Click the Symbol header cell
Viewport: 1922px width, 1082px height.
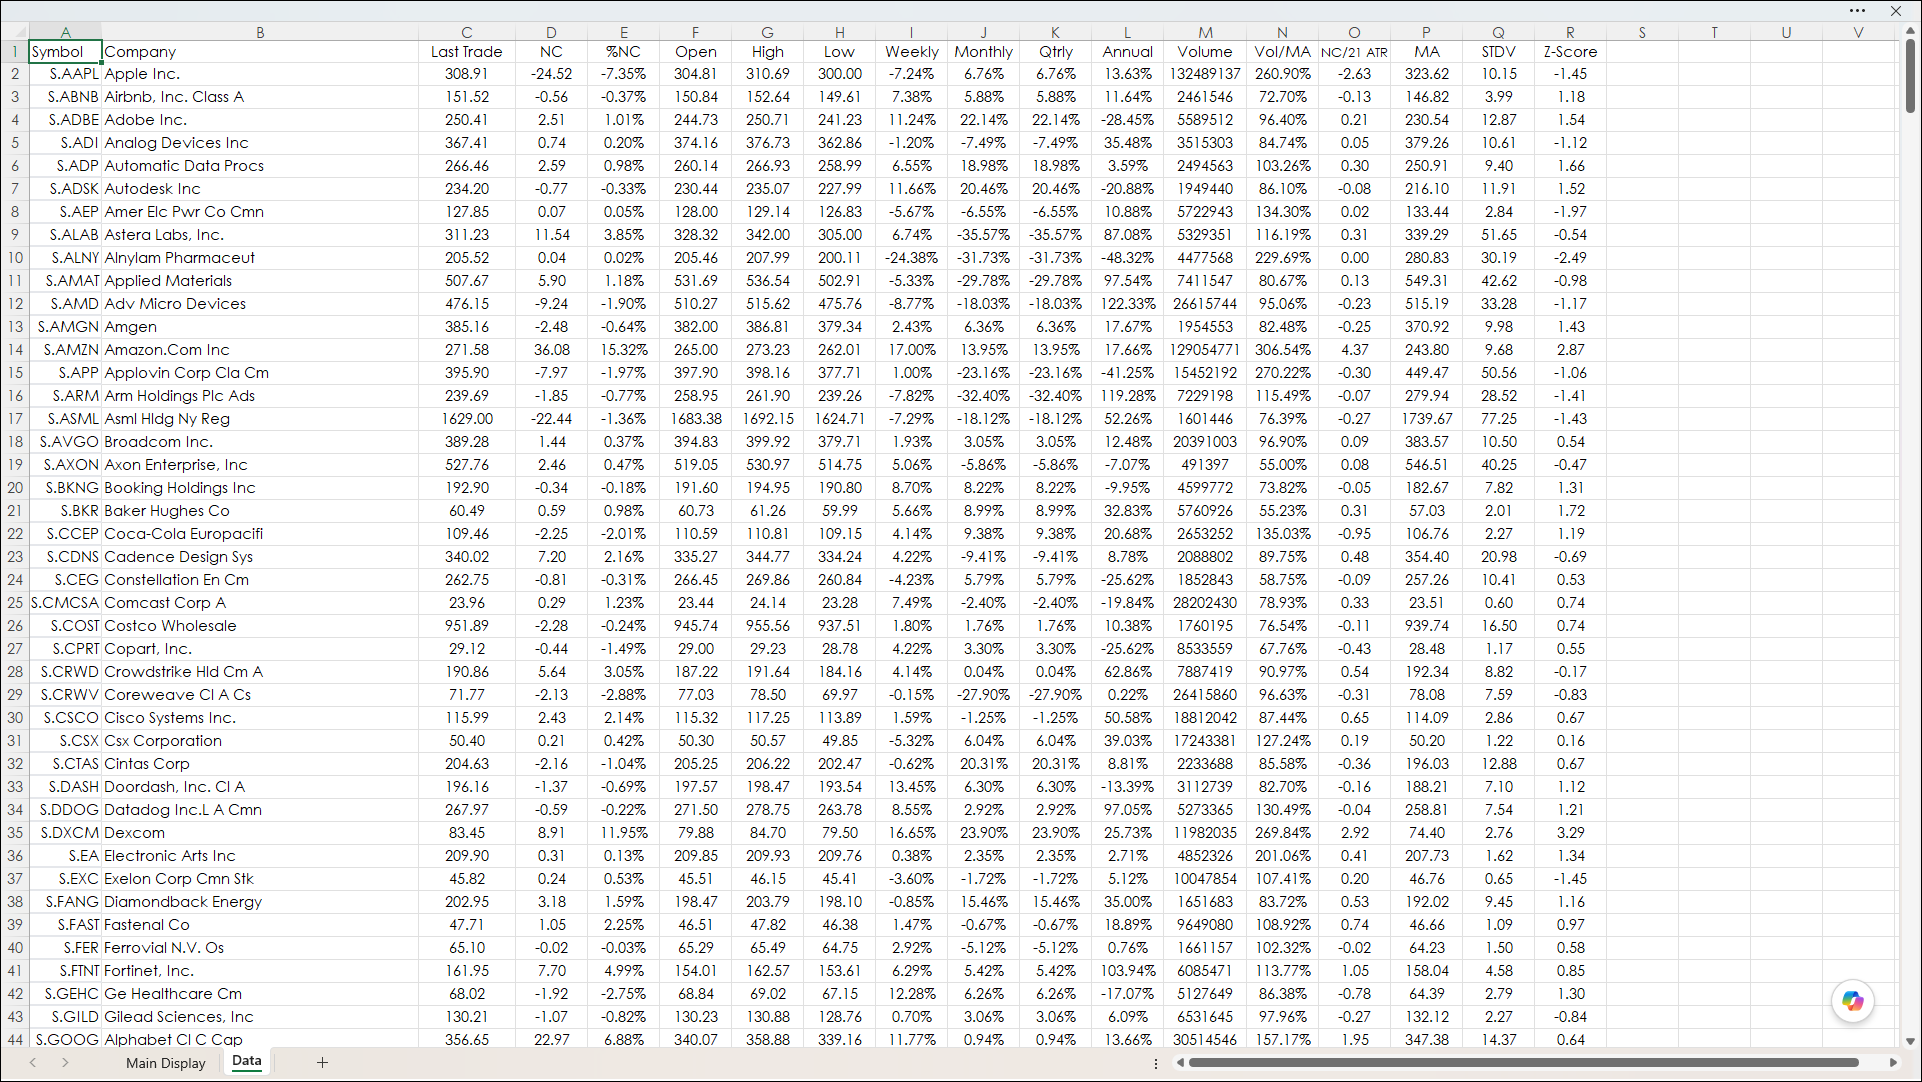(x=65, y=52)
